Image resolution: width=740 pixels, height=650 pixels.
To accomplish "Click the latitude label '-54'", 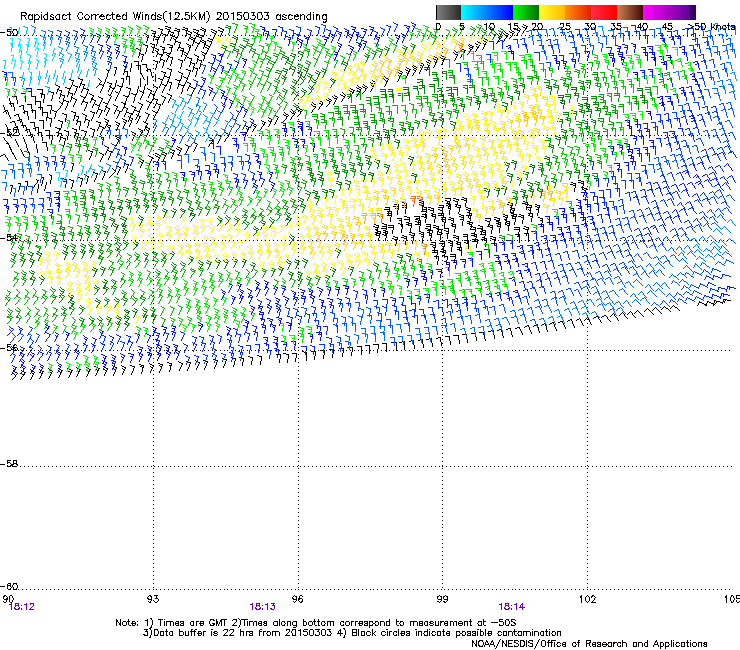I will coord(9,238).
